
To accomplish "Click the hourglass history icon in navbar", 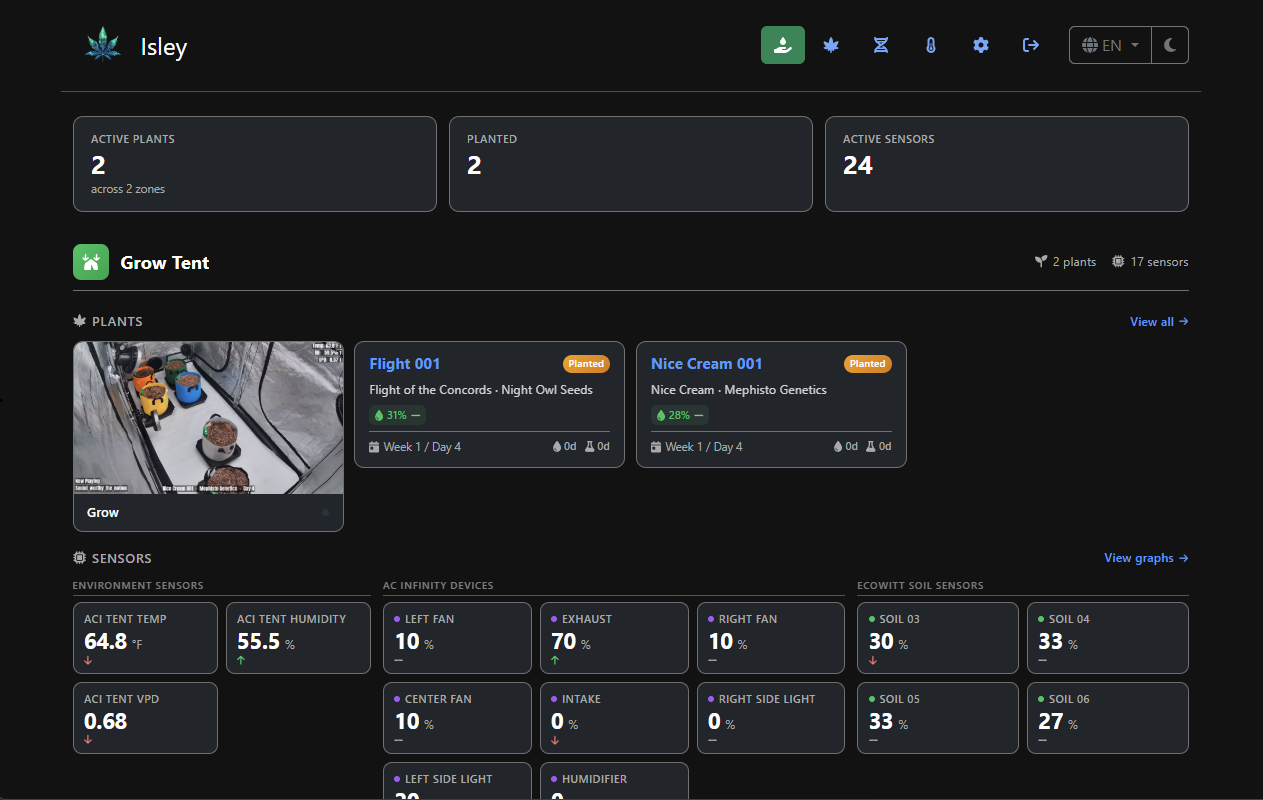I will [x=881, y=44].
